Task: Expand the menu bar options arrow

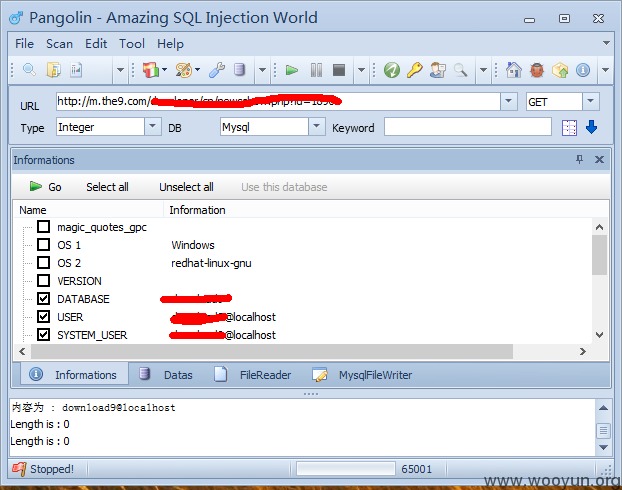Action: pos(606,43)
